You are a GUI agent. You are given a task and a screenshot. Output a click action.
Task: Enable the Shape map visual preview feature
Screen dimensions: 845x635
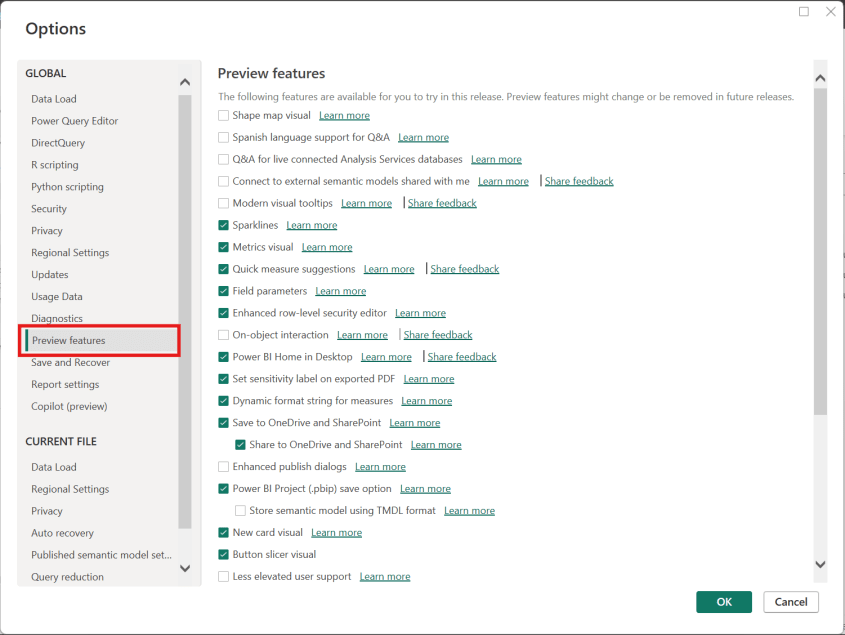pos(222,115)
